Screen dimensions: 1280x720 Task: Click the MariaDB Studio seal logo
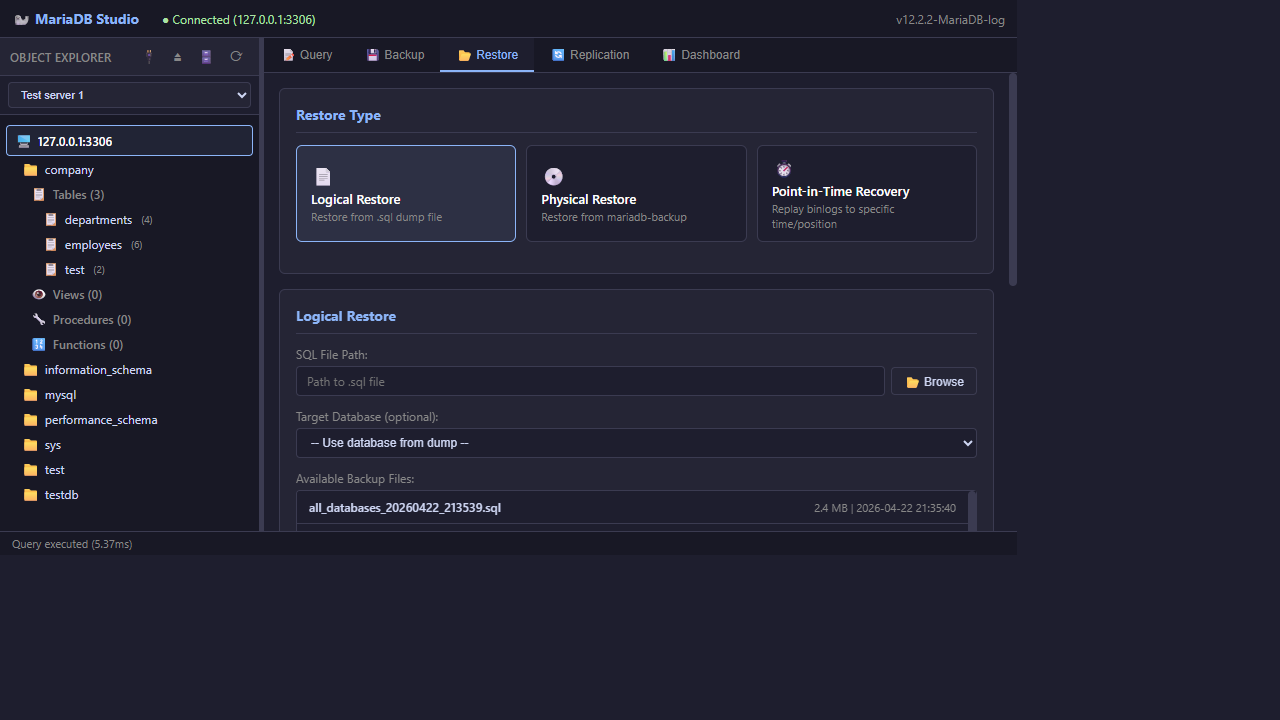[21, 20]
